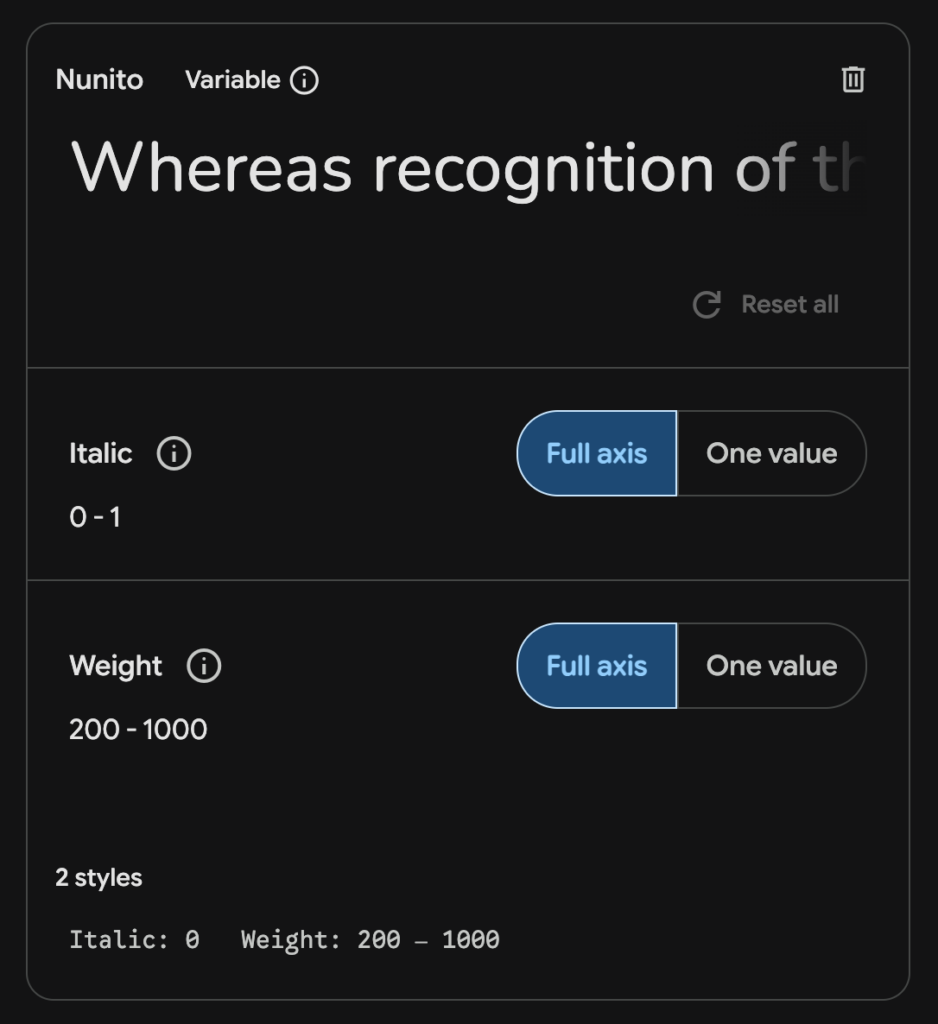
Task: Select Full axis for the Italic setting
Action: click(x=596, y=454)
